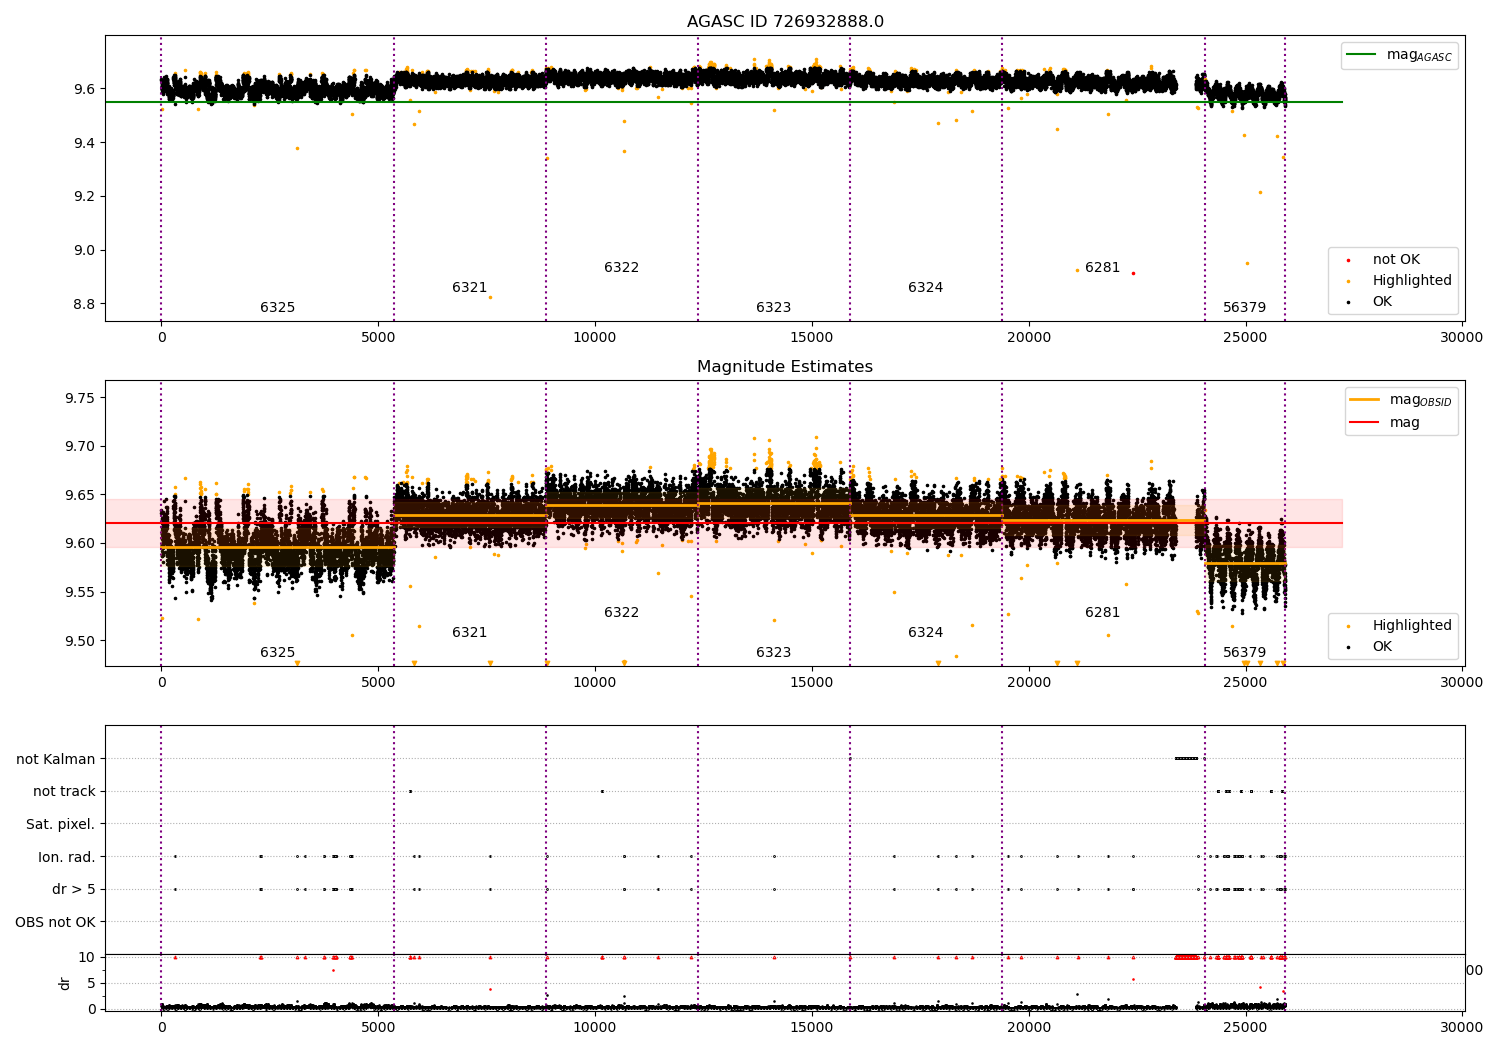
Task: Click the 9.0 y-axis tick in top plot
Action: click(x=85, y=250)
